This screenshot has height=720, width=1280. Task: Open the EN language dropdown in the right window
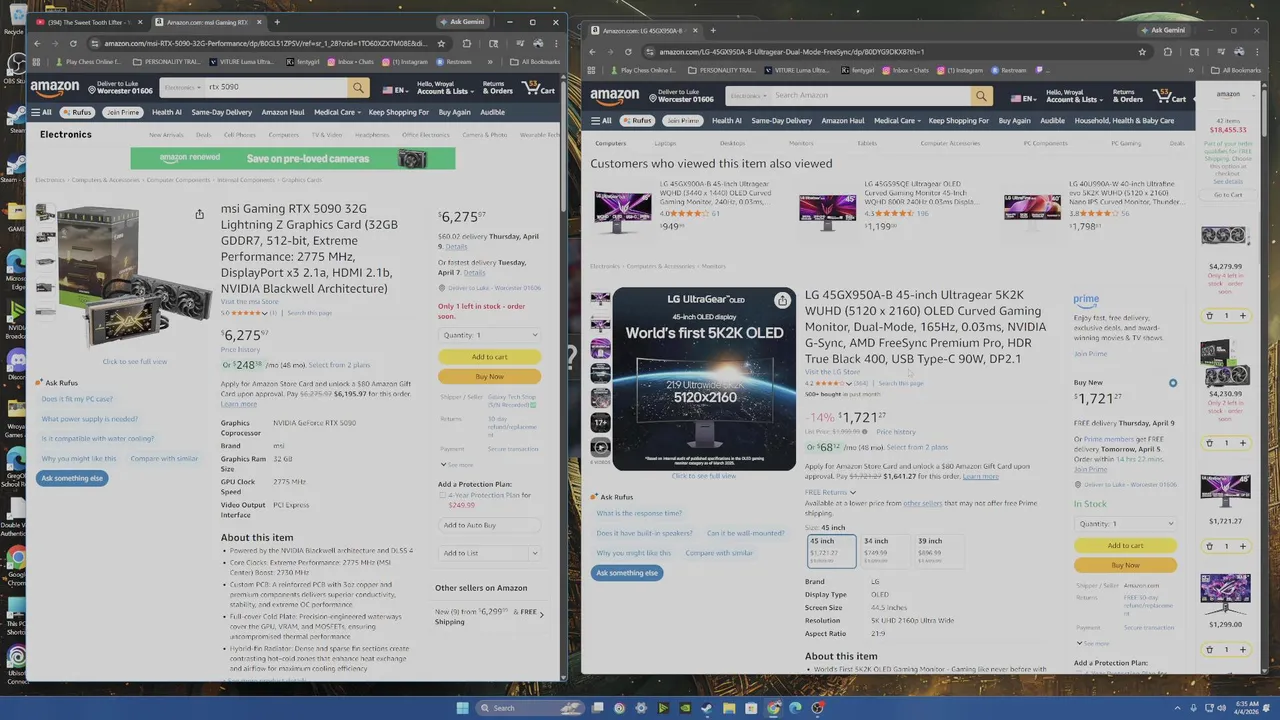1023,98
